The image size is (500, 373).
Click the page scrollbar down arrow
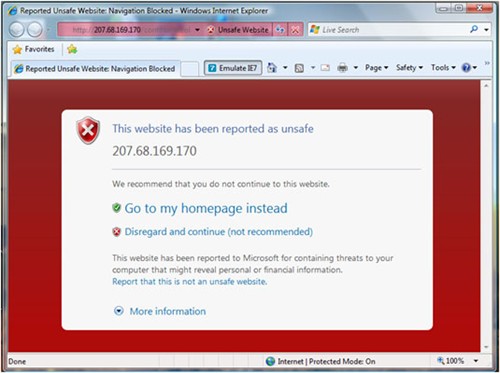click(486, 347)
